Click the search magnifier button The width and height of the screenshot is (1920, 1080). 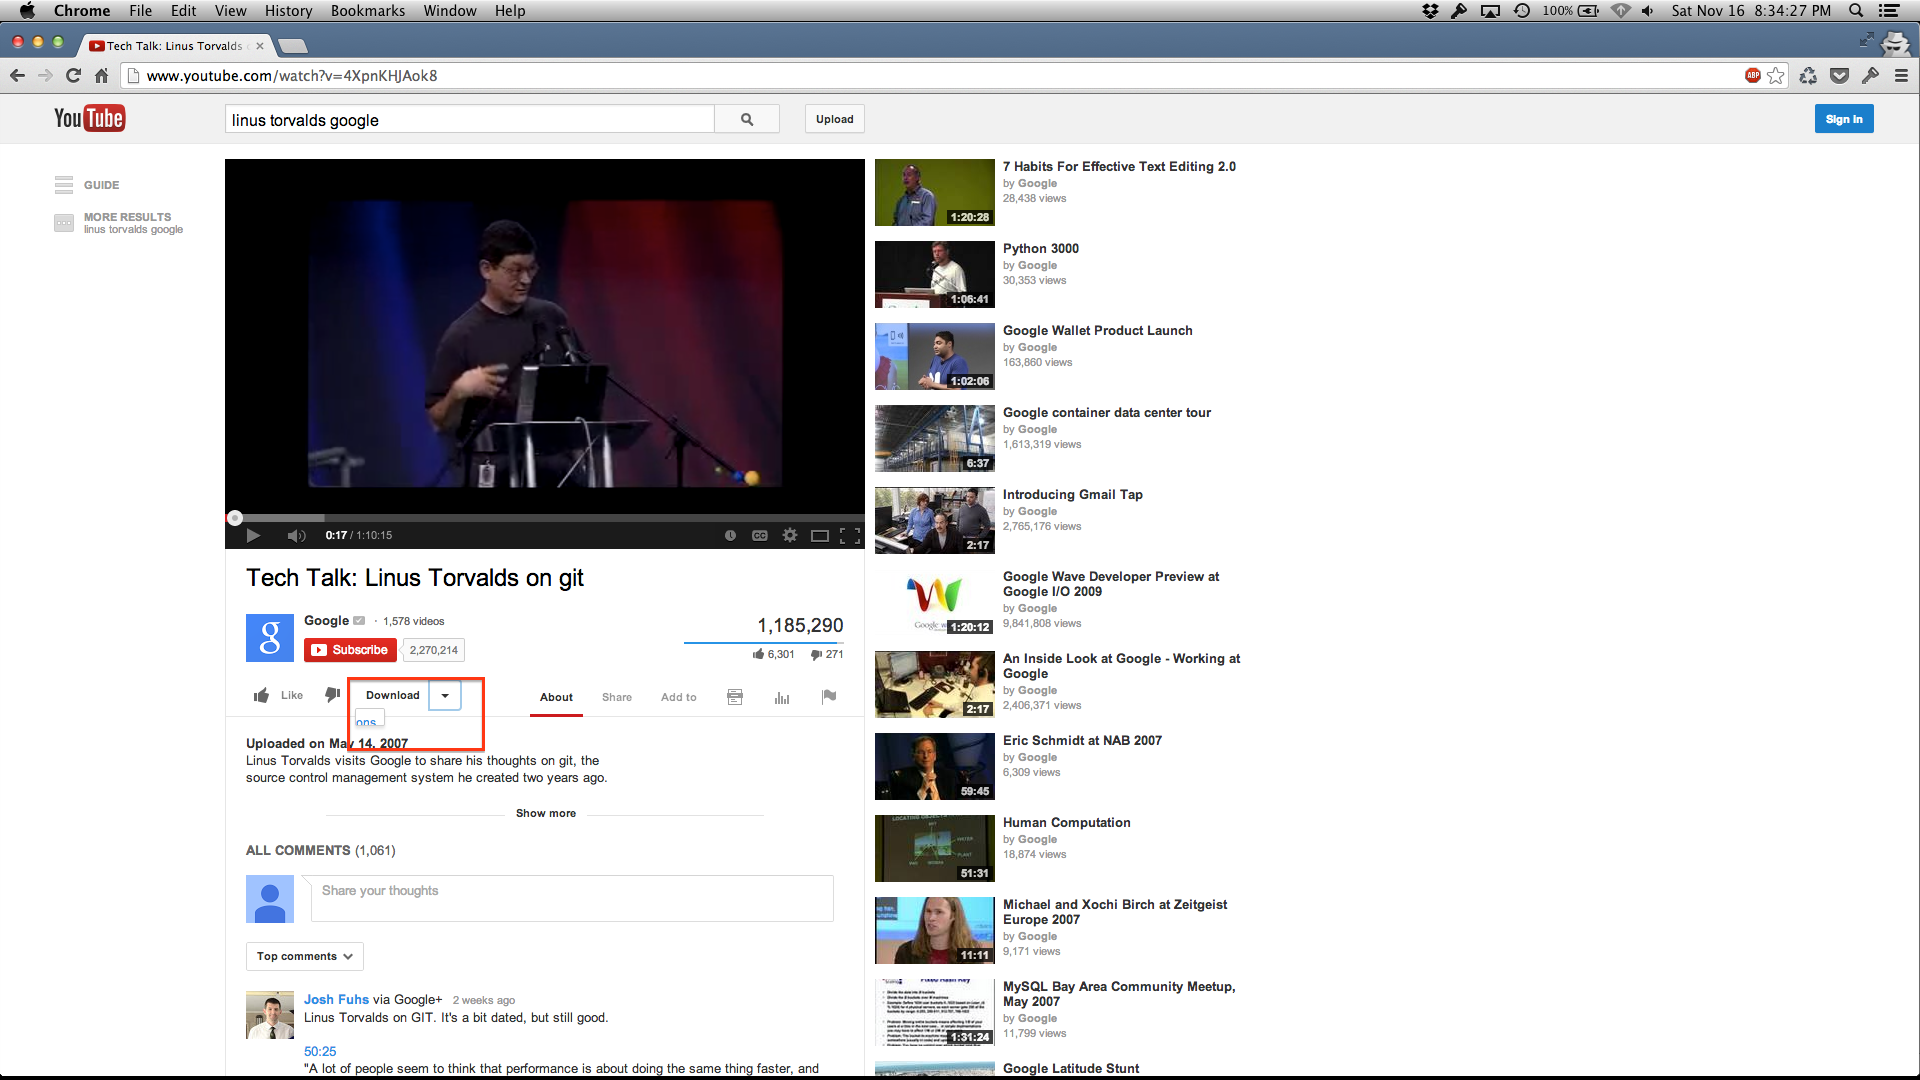click(747, 119)
